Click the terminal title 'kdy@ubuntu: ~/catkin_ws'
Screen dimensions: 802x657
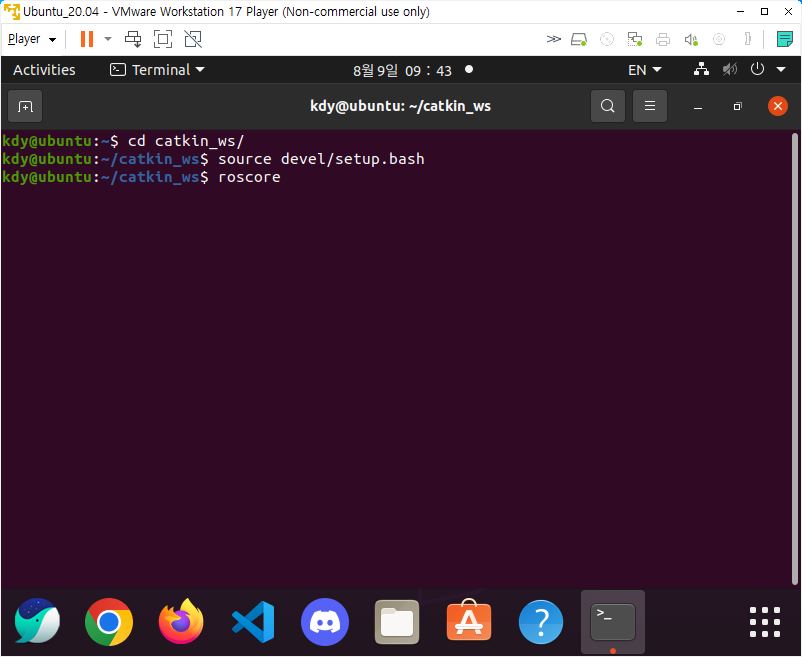click(x=400, y=106)
